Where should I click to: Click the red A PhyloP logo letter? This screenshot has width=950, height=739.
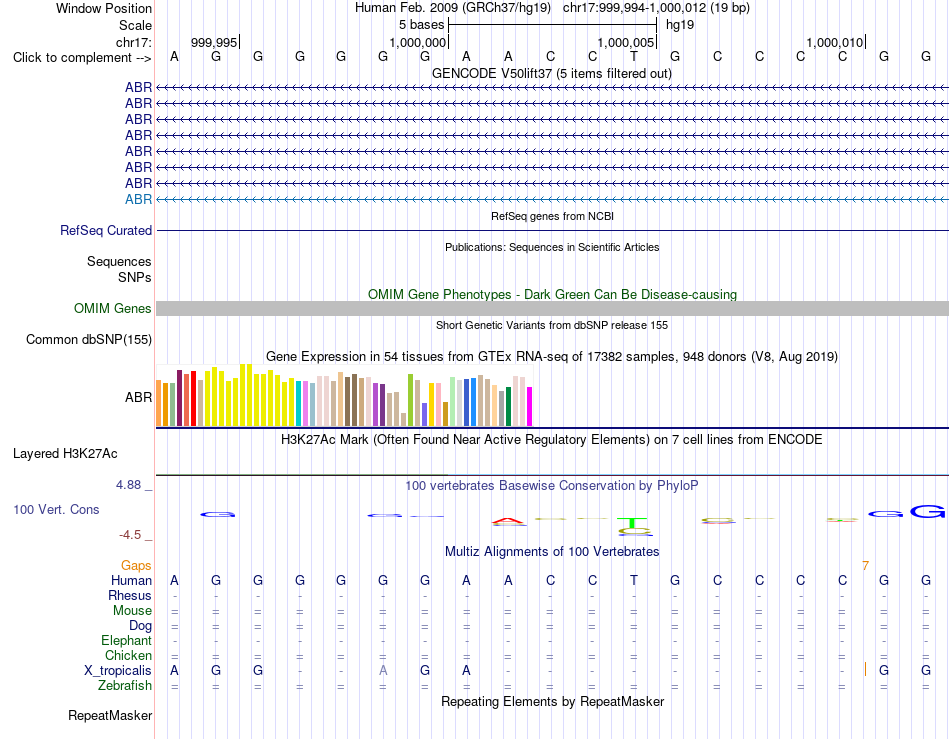pyautogui.click(x=509, y=521)
